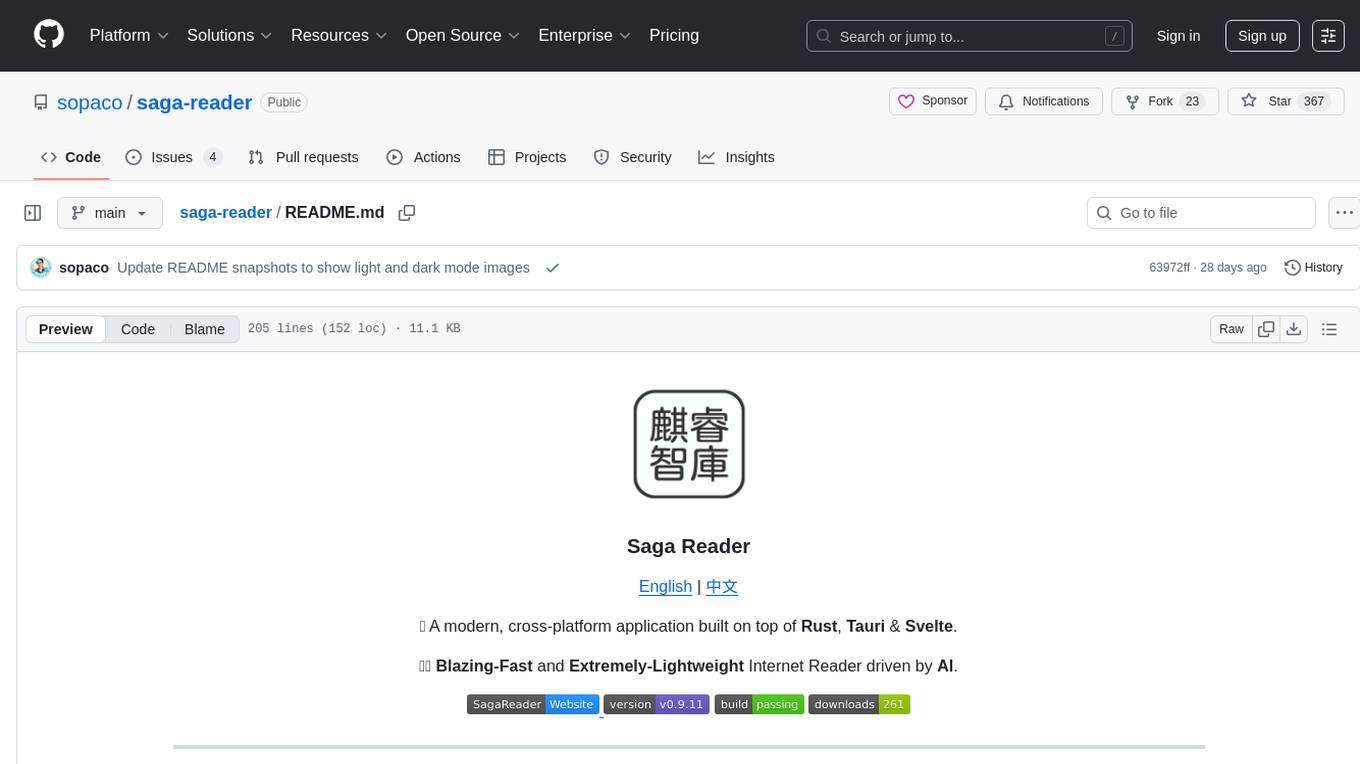Click the Sponsor button
The width and height of the screenshot is (1360, 764).
coord(932,101)
